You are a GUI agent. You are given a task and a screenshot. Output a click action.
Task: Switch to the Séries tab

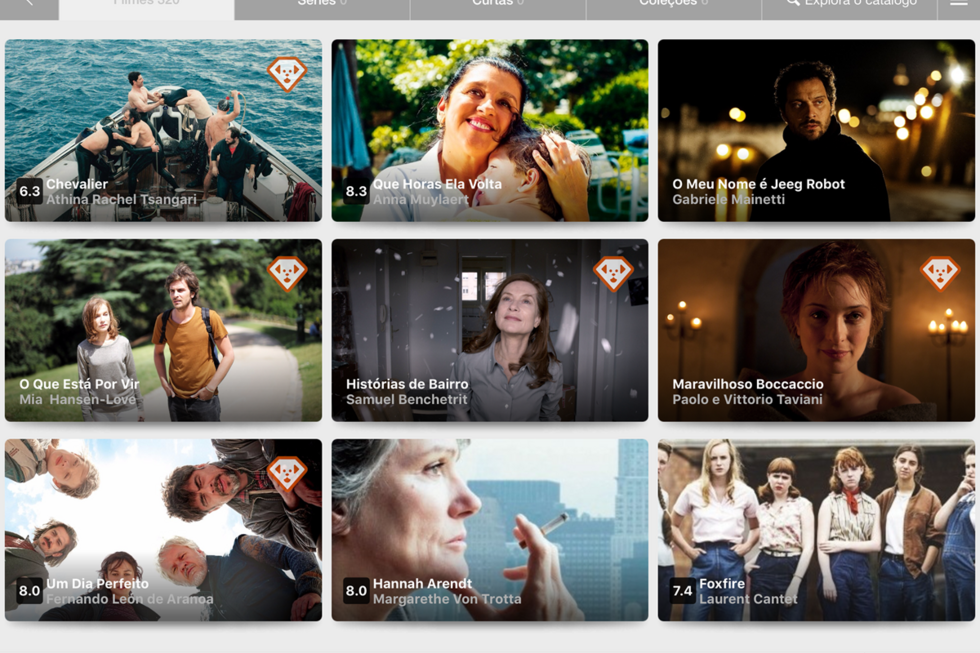[x=322, y=5]
